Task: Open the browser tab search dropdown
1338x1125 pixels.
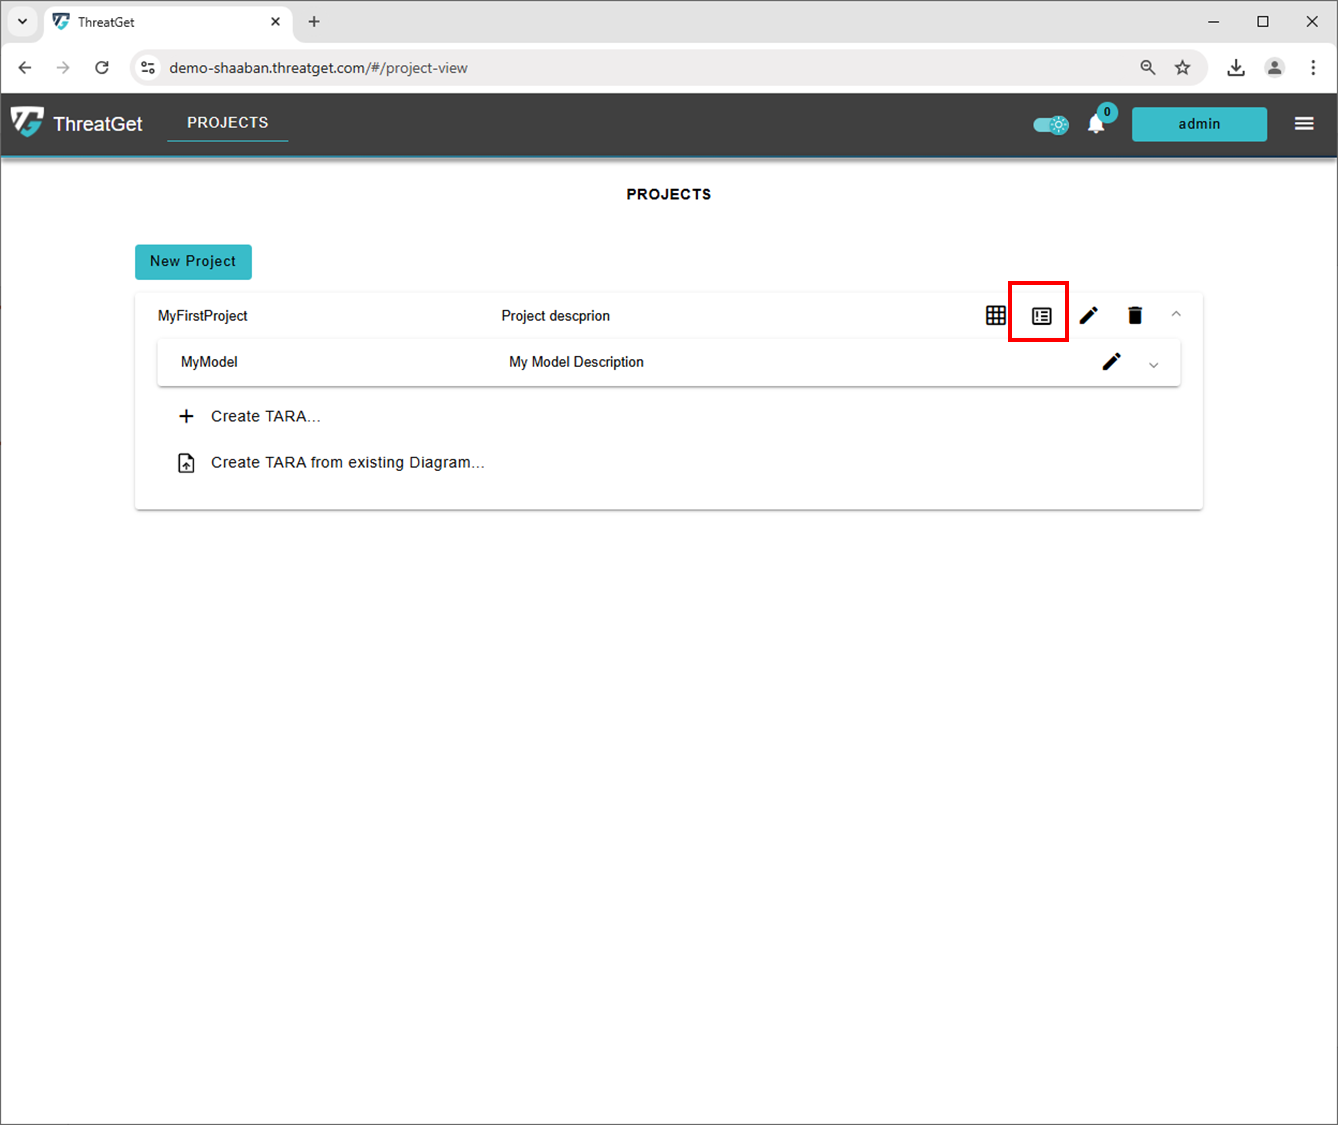Action: point(22,21)
